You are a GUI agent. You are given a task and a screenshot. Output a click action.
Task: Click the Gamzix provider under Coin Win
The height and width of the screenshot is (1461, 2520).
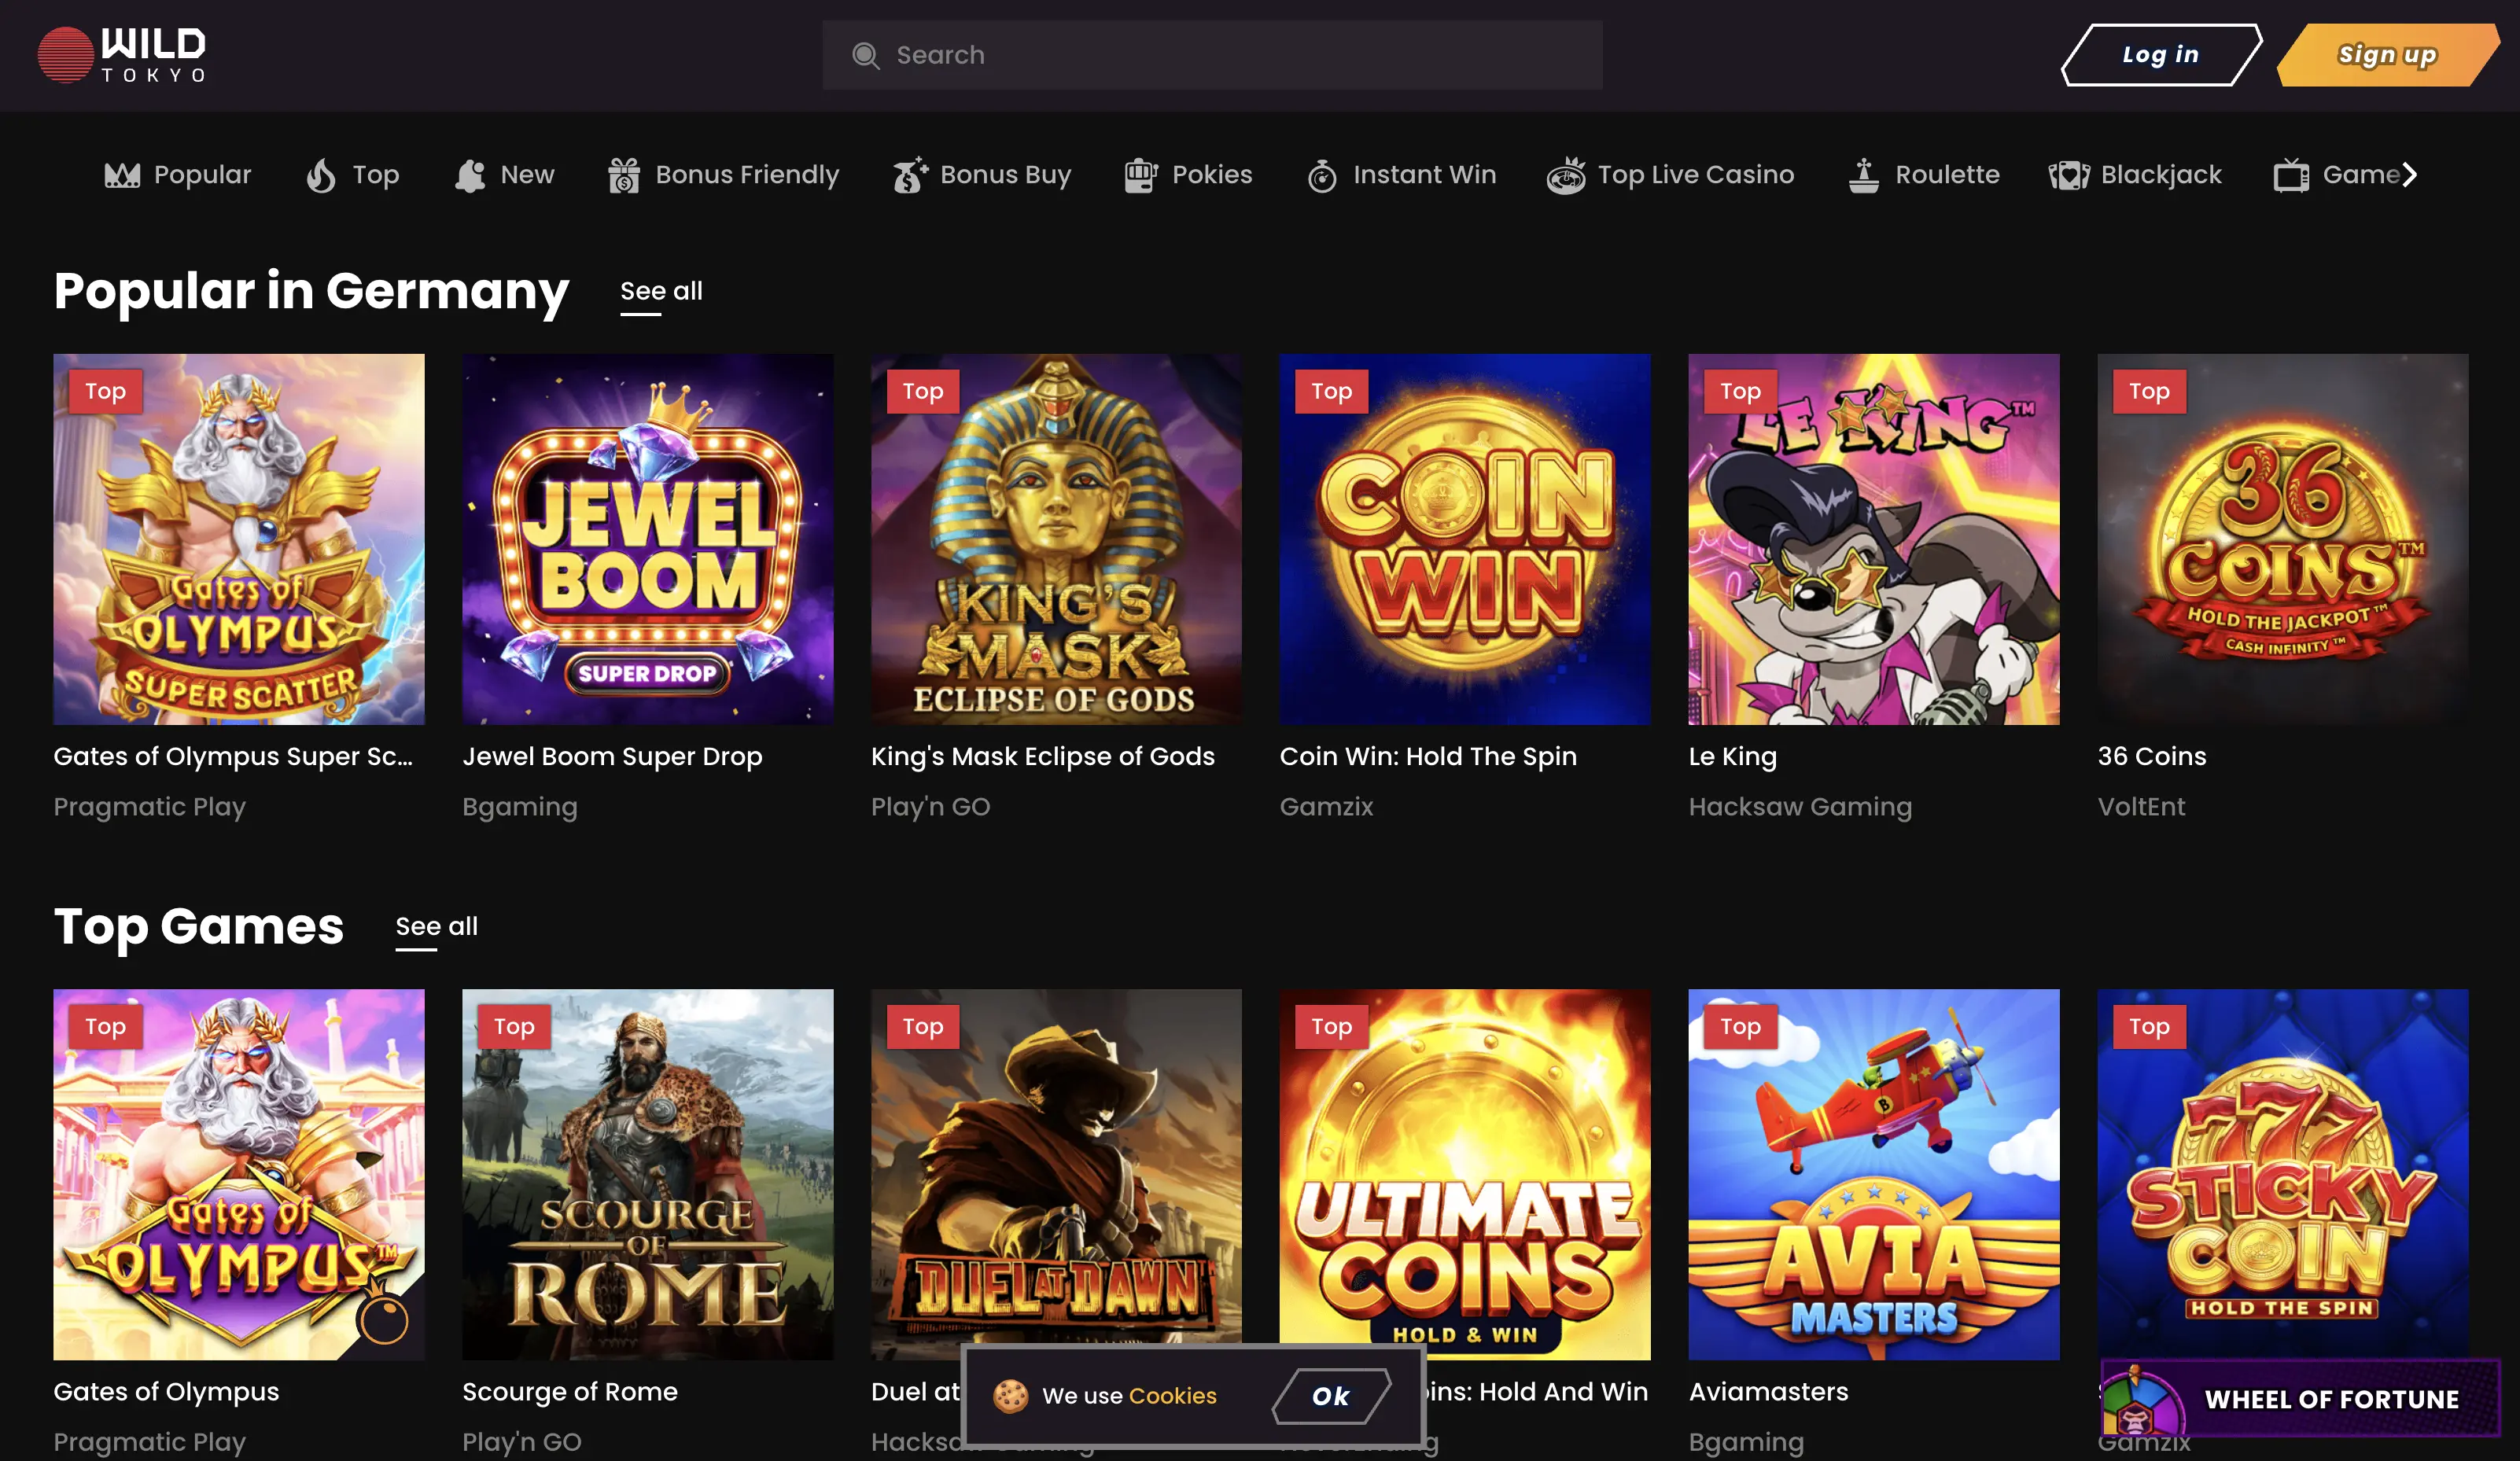[1326, 807]
